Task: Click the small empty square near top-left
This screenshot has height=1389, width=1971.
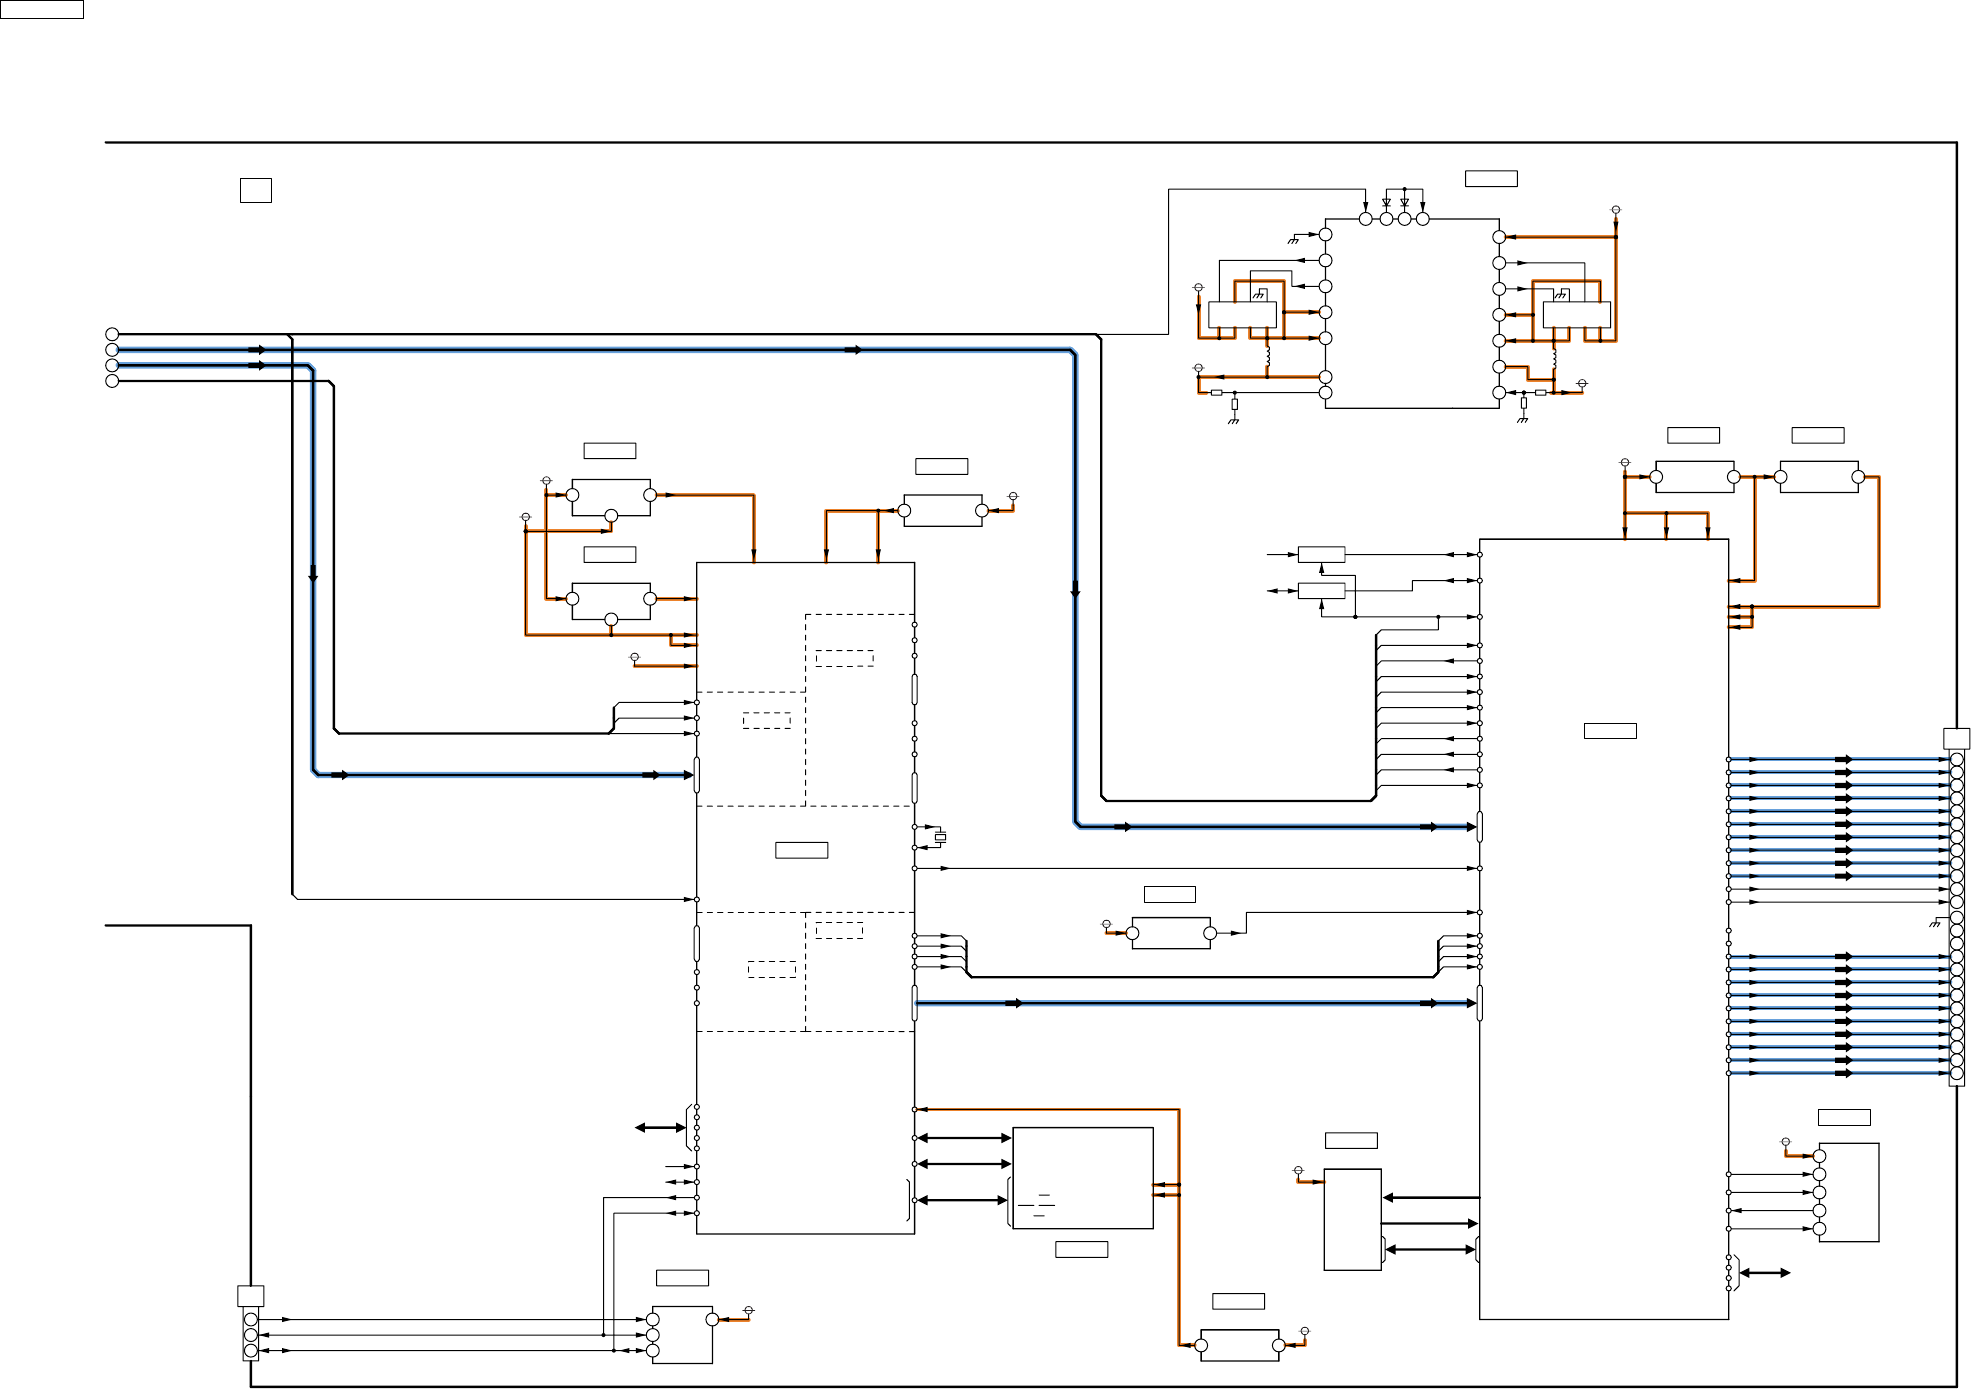Action: pos(256,190)
